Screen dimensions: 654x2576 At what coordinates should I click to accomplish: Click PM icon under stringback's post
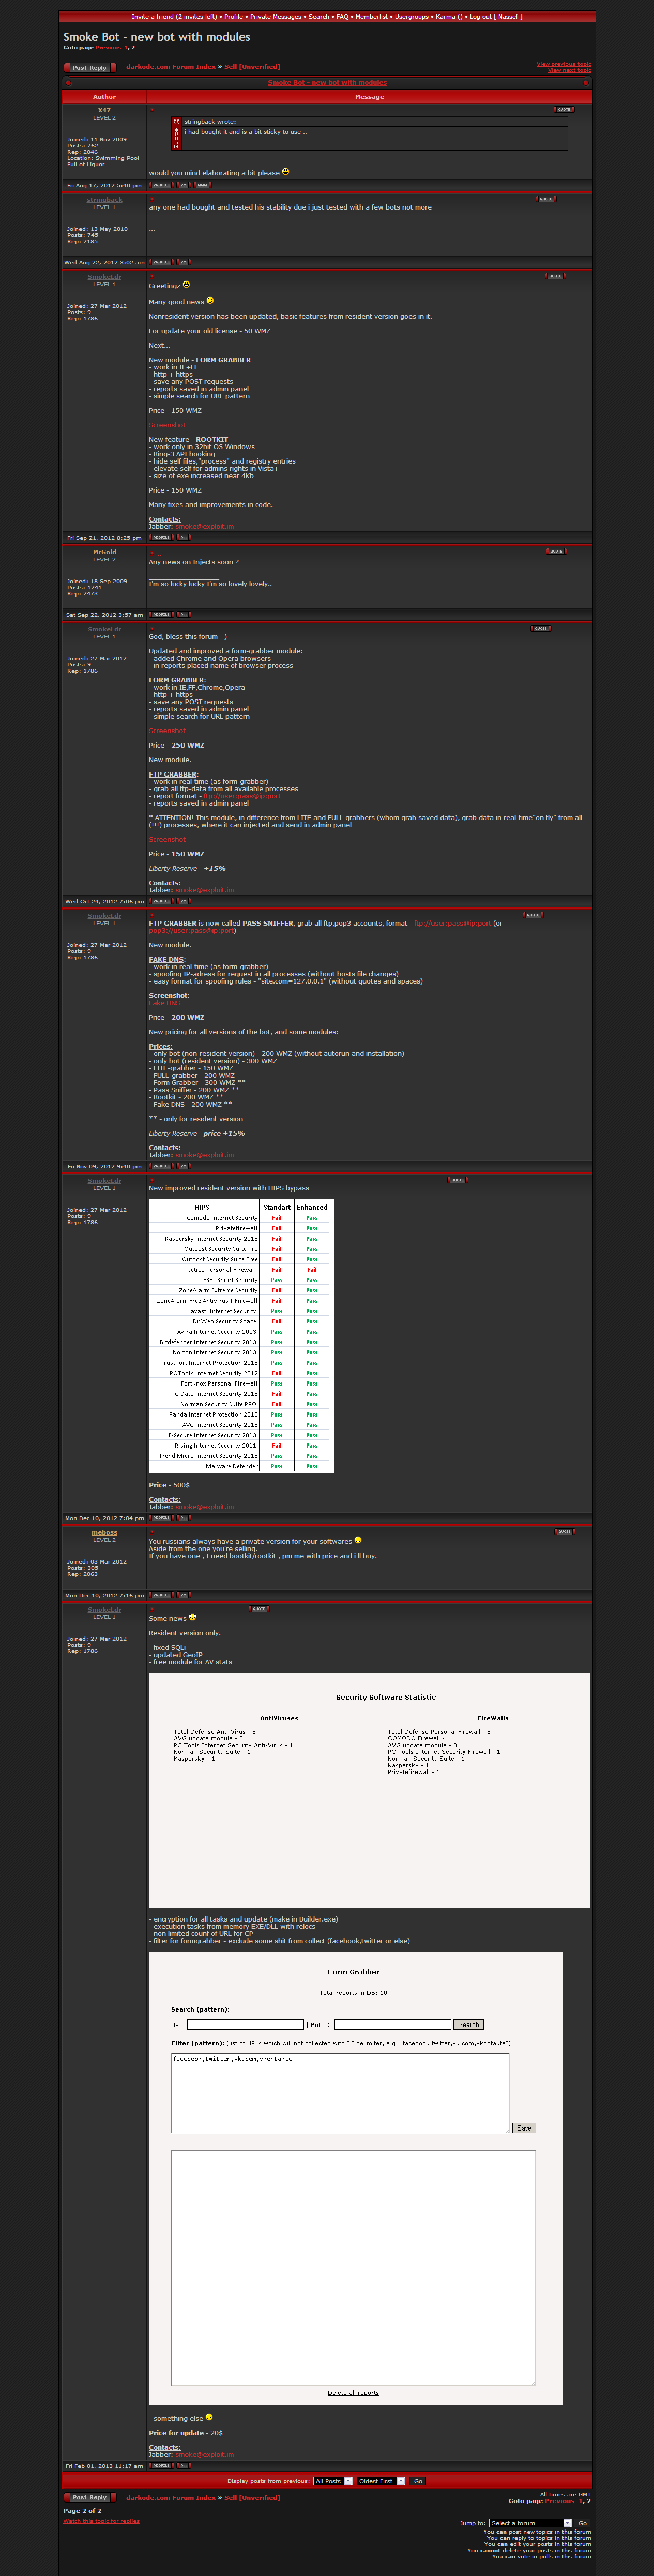[x=183, y=262]
